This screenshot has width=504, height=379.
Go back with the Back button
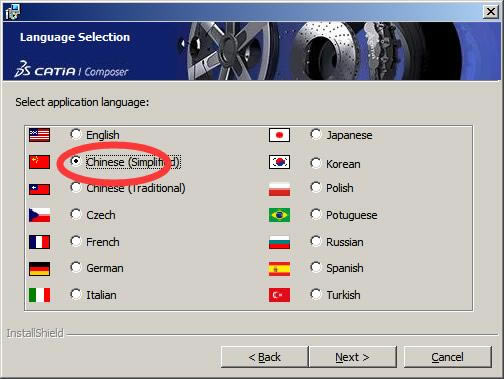pos(265,357)
